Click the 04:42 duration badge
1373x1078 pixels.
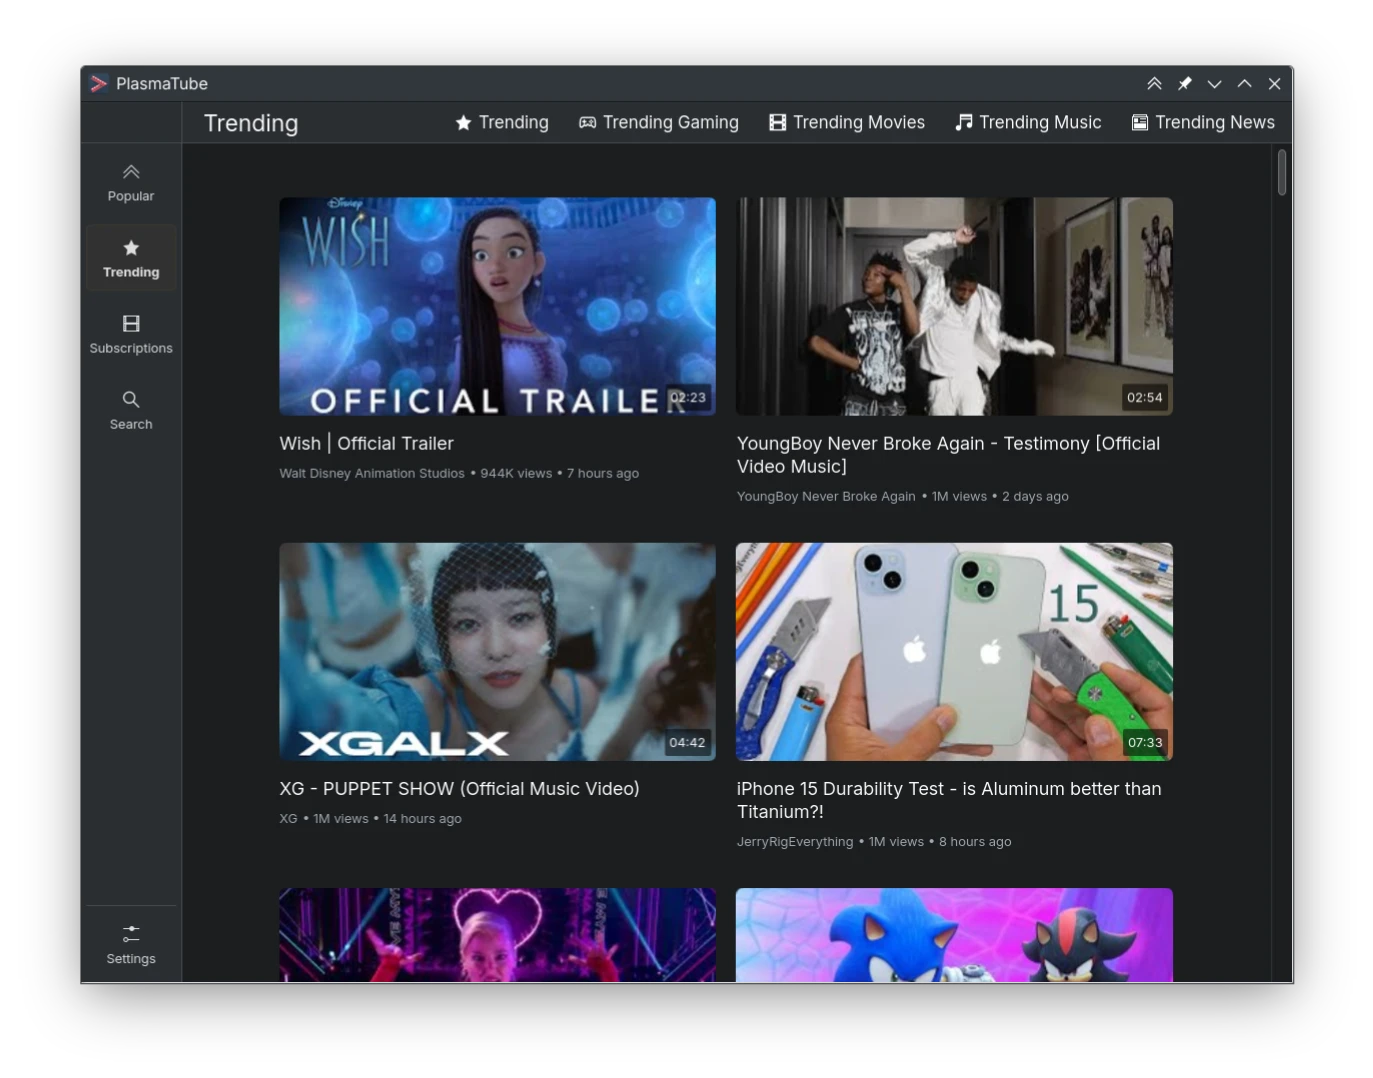[687, 742]
